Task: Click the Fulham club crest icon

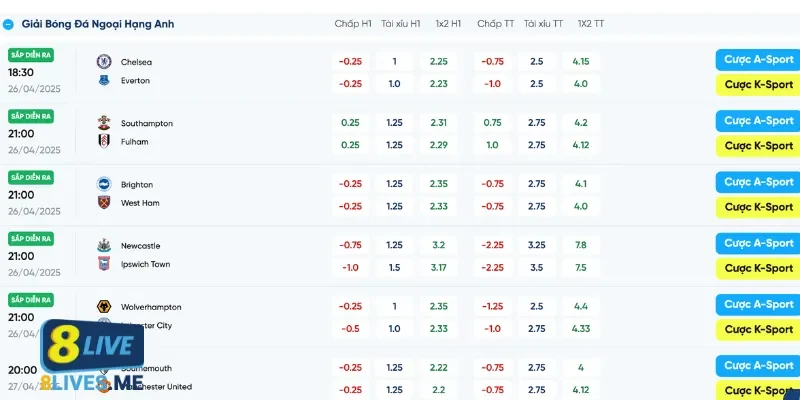Action: (103, 142)
